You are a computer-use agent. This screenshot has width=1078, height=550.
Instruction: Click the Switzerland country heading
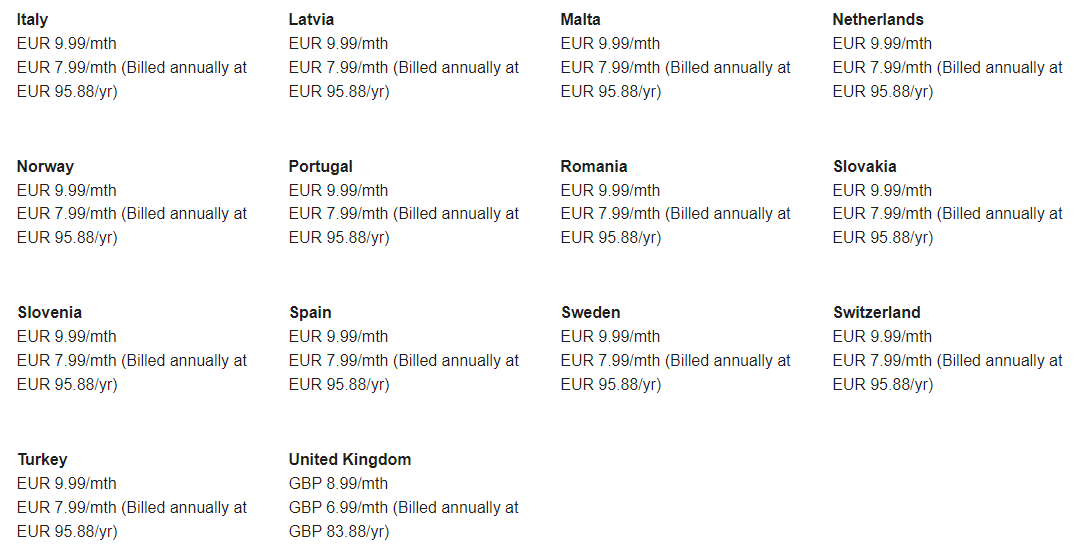tap(876, 313)
